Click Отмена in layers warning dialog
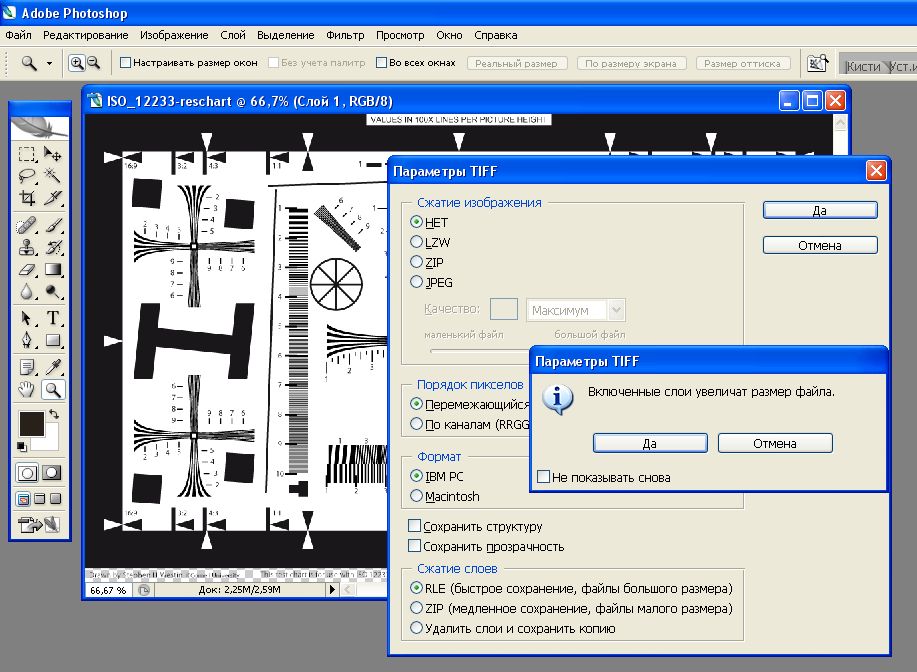 click(x=775, y=443)
